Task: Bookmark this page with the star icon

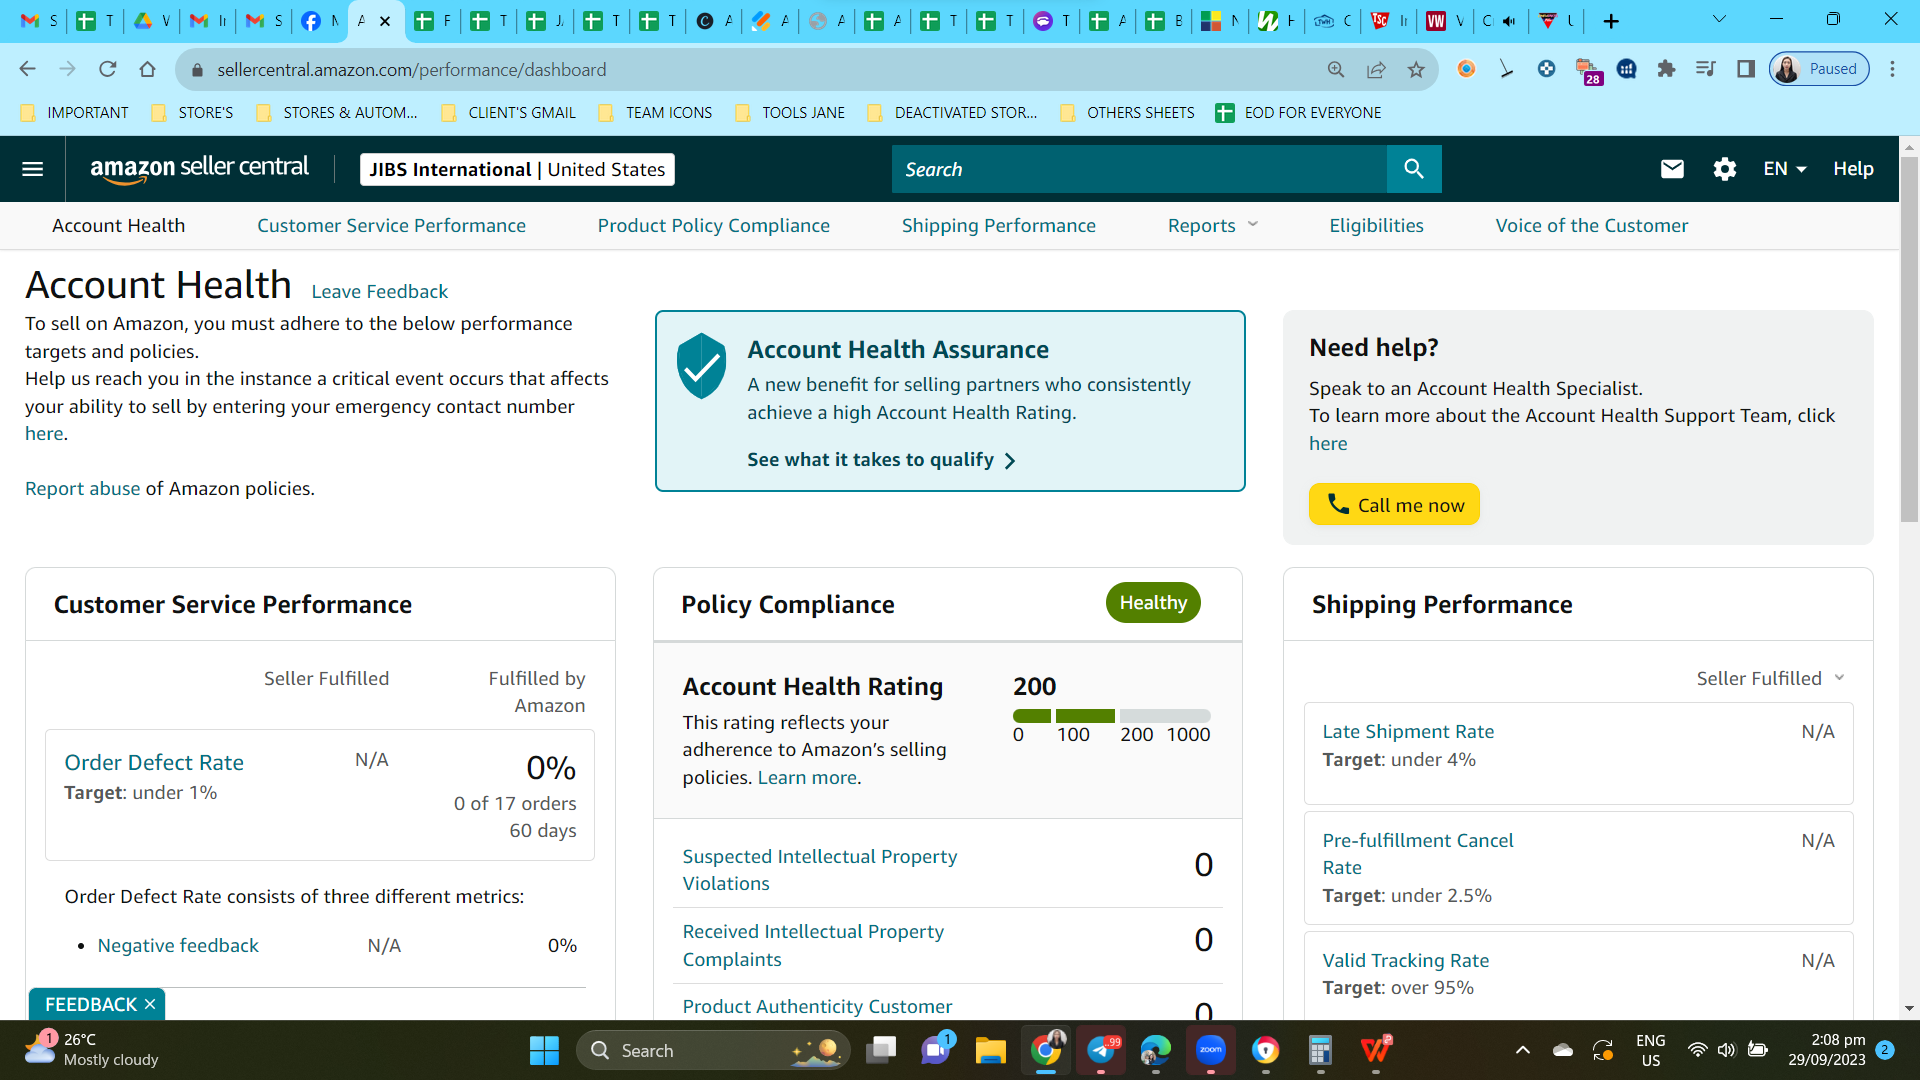Action: (x=1416, y=69)
